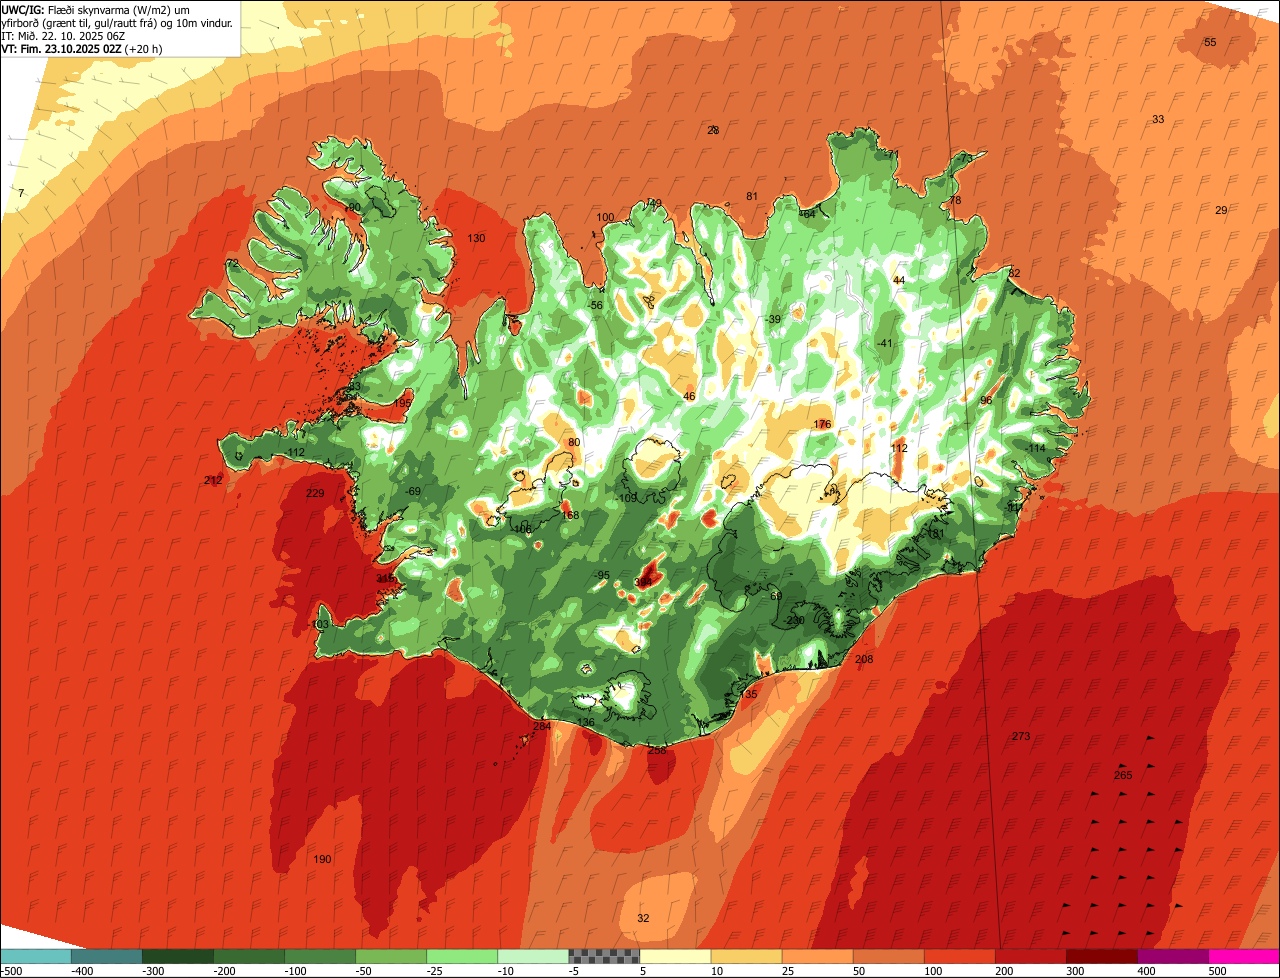
Task: Click the '-41' value in northeast Iceland
Action: click(x=884, y=343)
